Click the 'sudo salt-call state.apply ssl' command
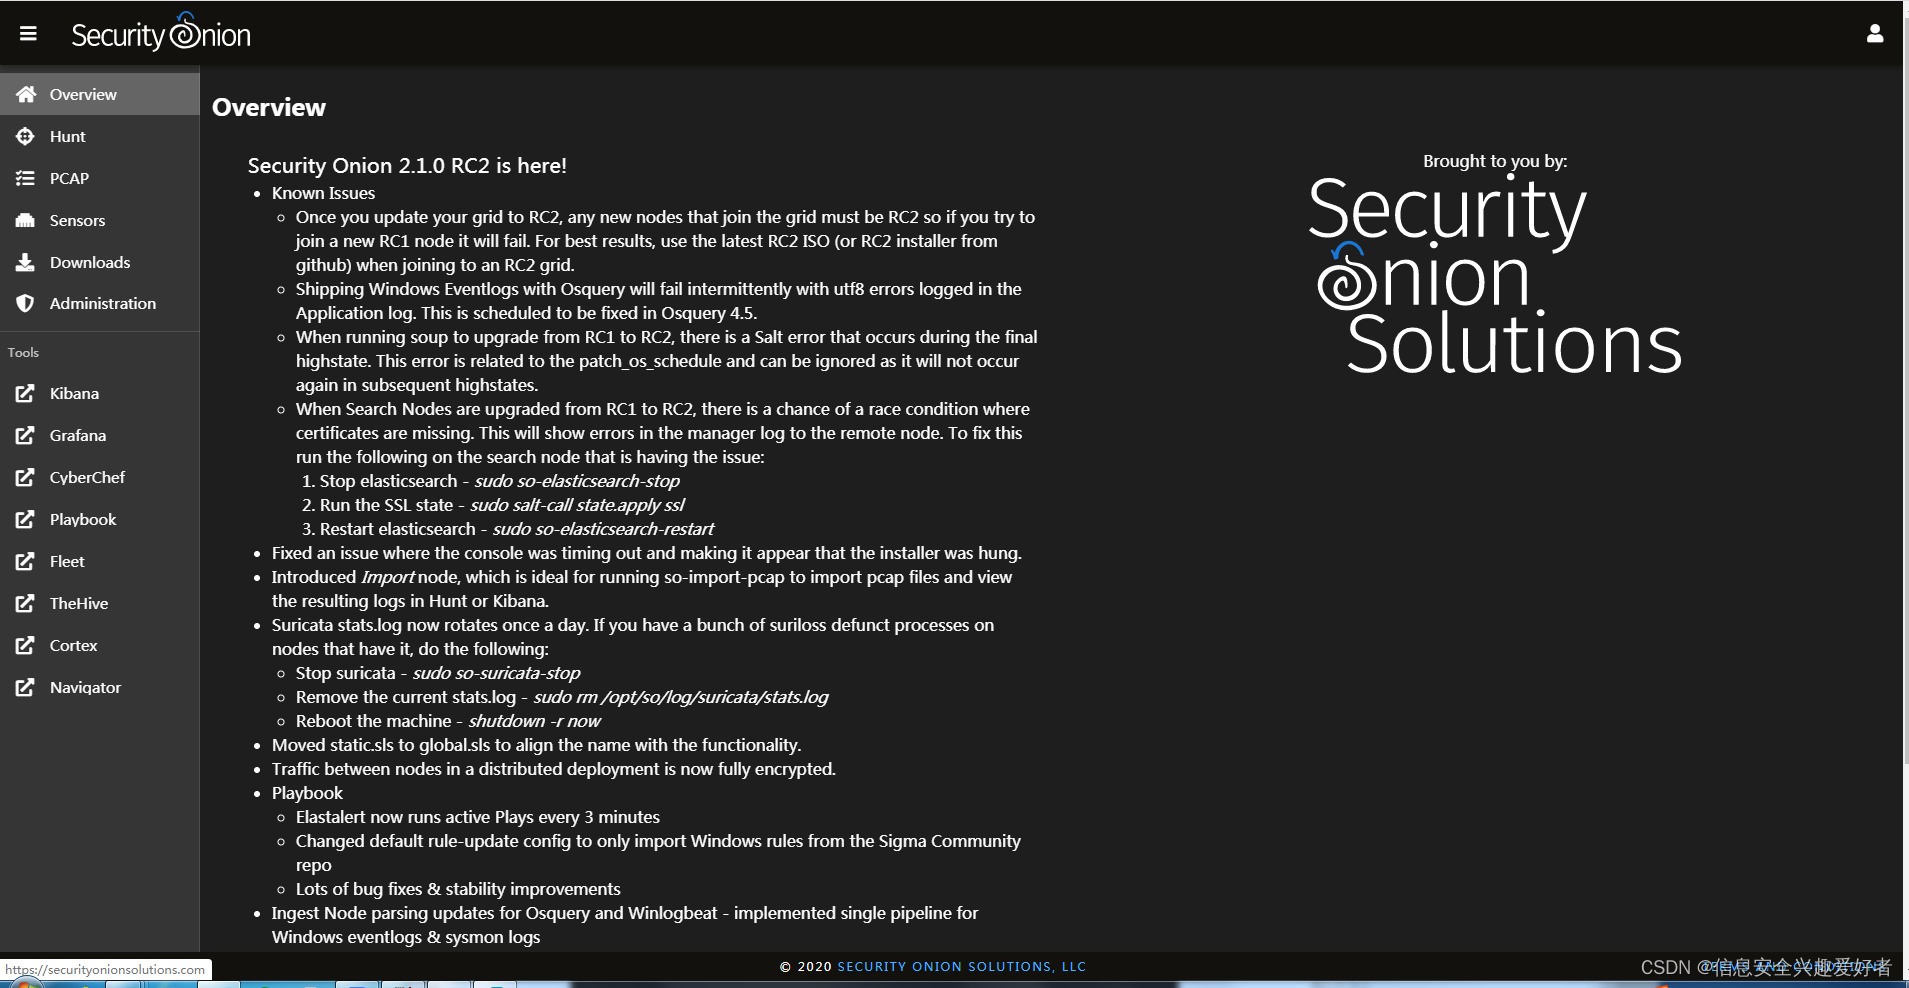The image size is (1909, 988). pyautogui.click(x=577, y=505)
